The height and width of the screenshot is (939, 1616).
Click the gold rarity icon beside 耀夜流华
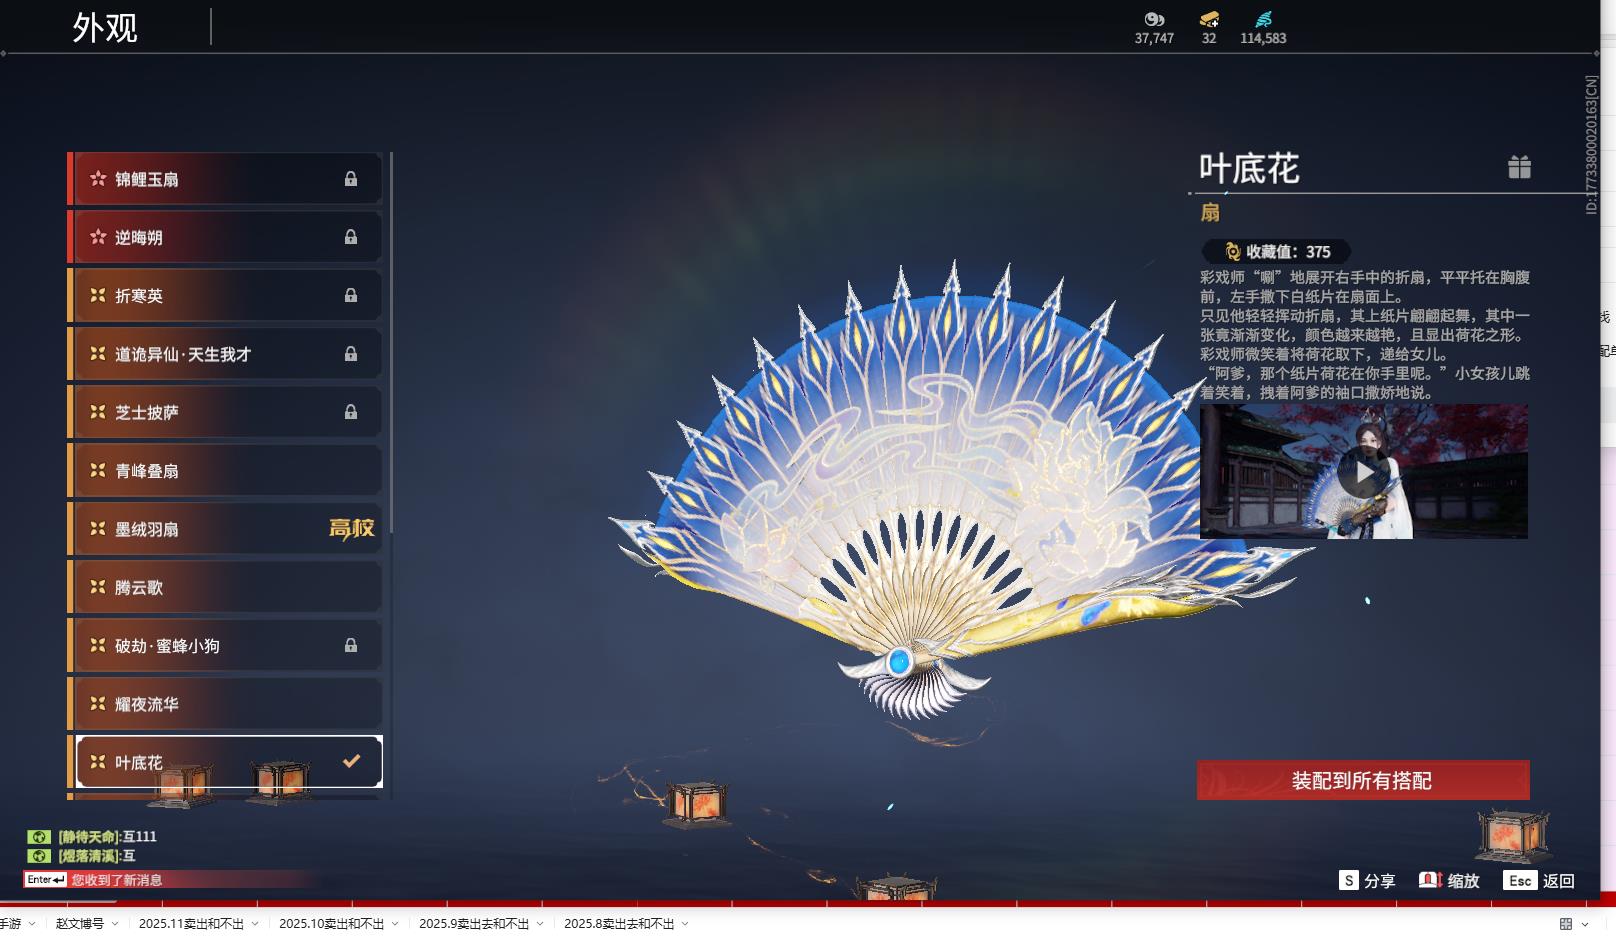(x=98, y=704)
